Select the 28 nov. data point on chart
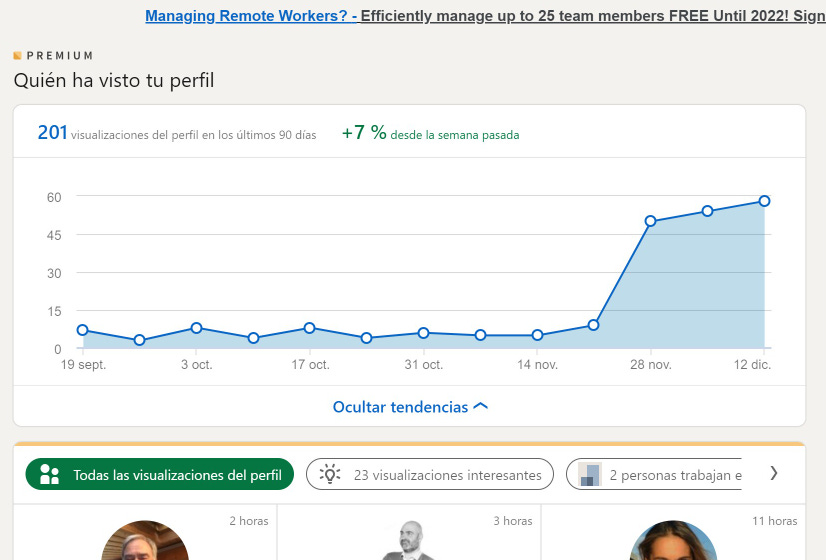The image size is (826, 560). point(651,221)
